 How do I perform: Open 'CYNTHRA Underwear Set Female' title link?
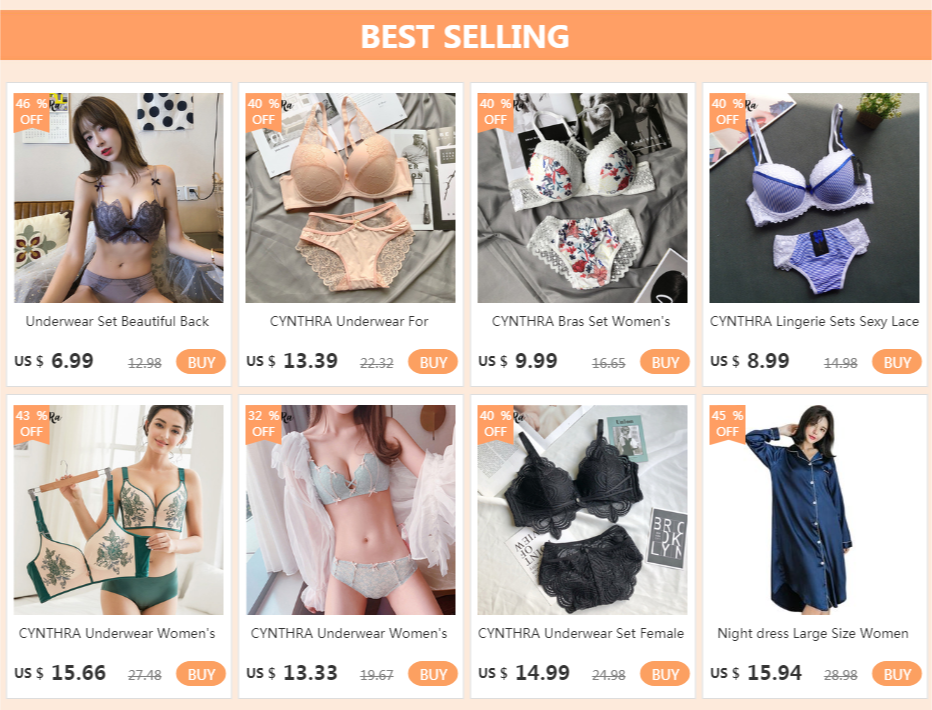point(581,633)
